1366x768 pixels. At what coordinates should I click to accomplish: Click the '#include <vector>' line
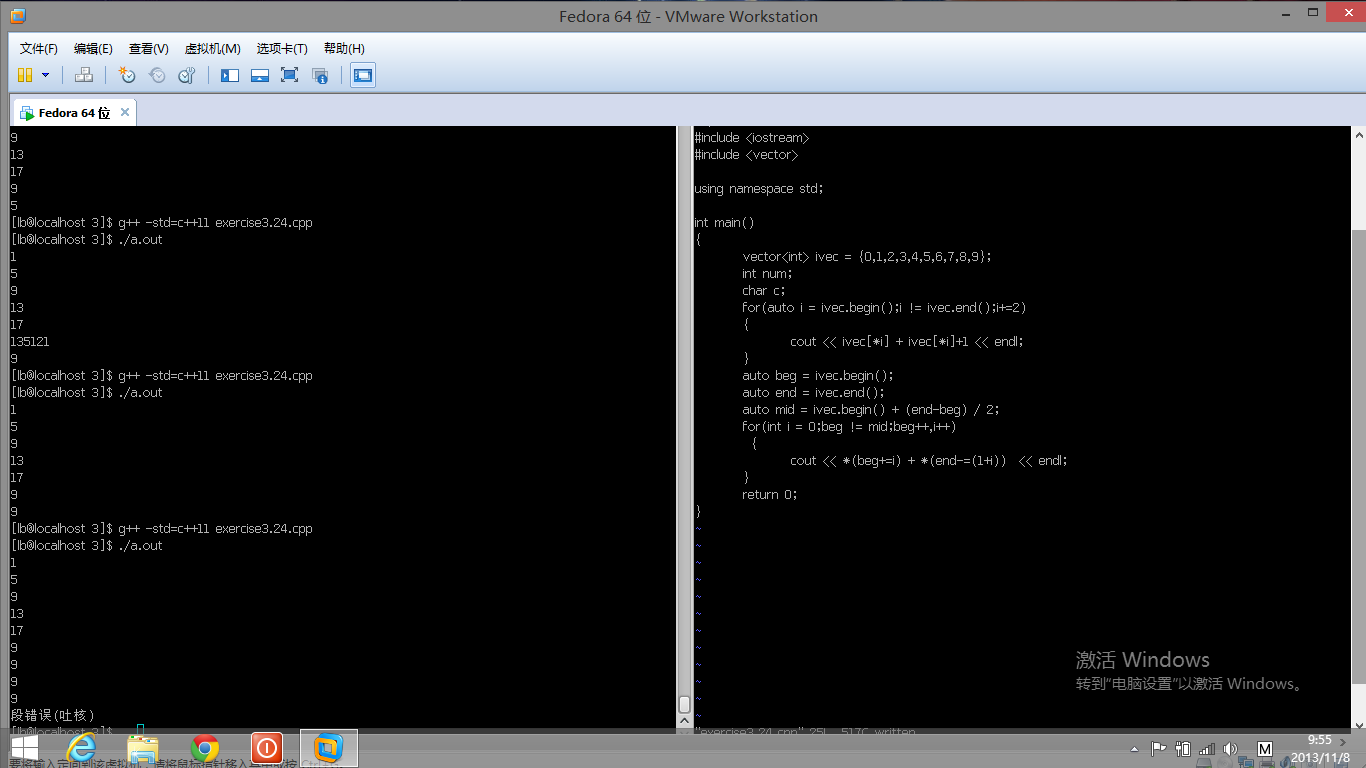coord(746,155)
